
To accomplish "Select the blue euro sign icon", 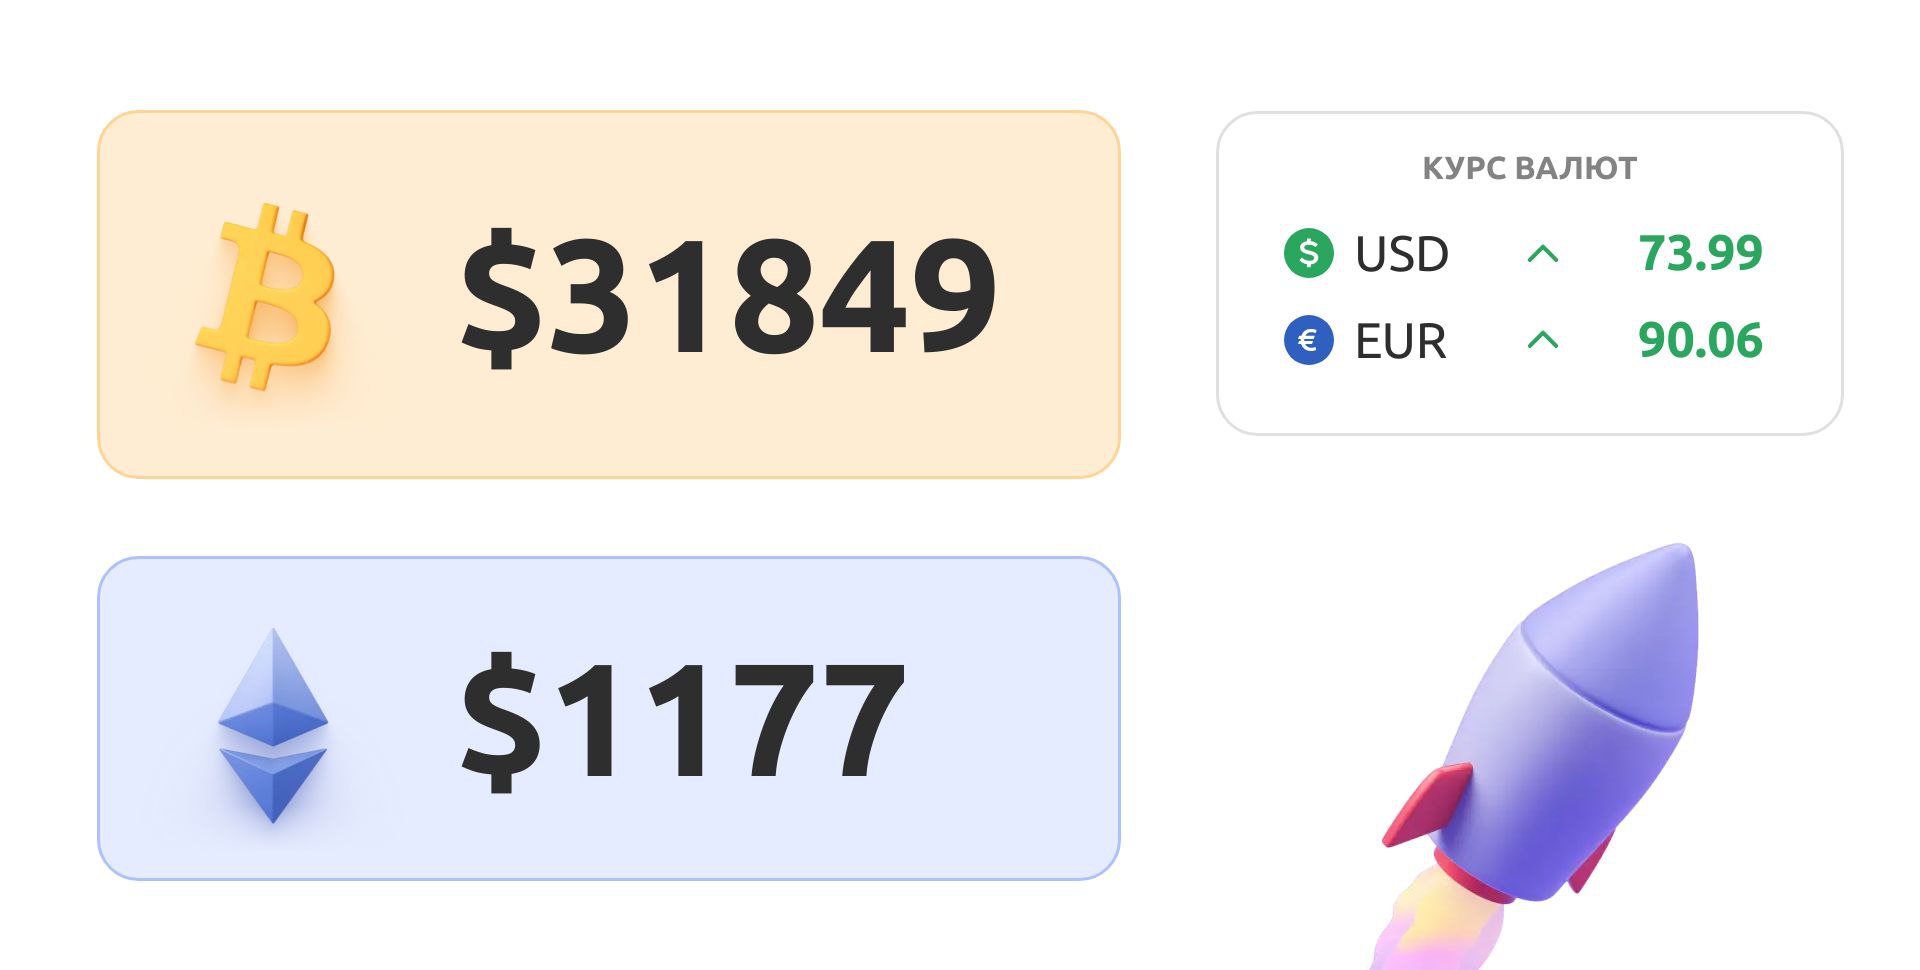I will [x=1308, y=340].
